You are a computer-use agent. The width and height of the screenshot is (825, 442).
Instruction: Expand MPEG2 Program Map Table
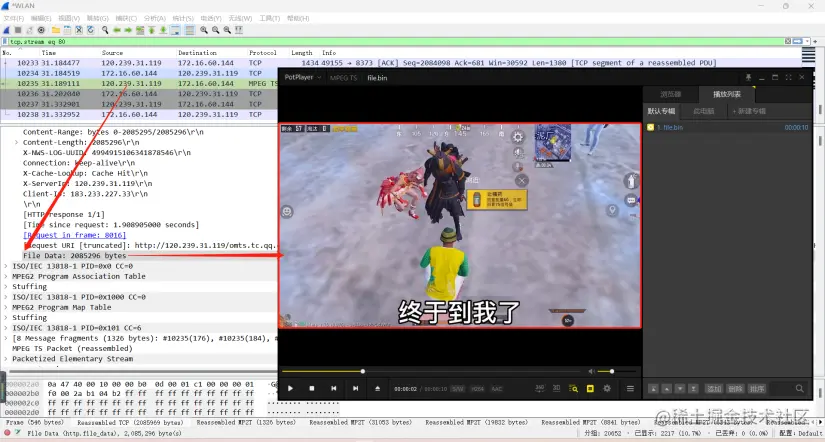[x=6, y=307]
